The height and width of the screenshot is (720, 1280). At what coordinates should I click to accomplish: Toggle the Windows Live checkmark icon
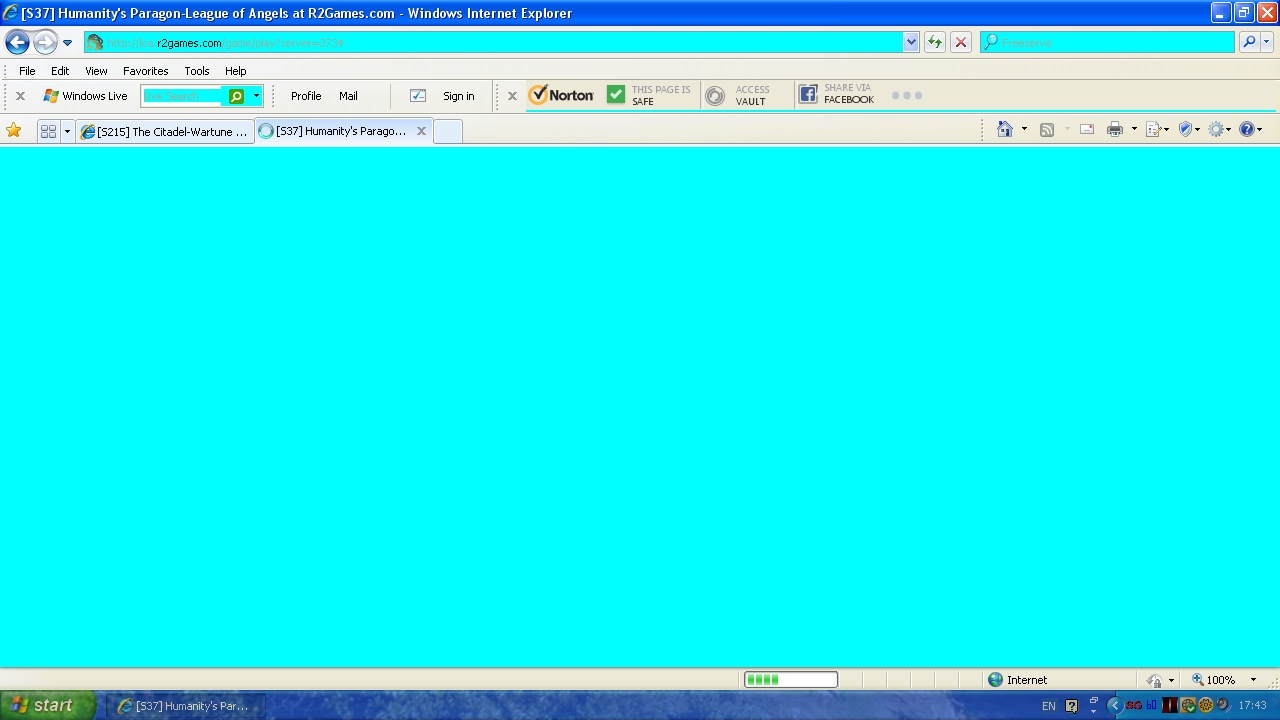(418, 96)
